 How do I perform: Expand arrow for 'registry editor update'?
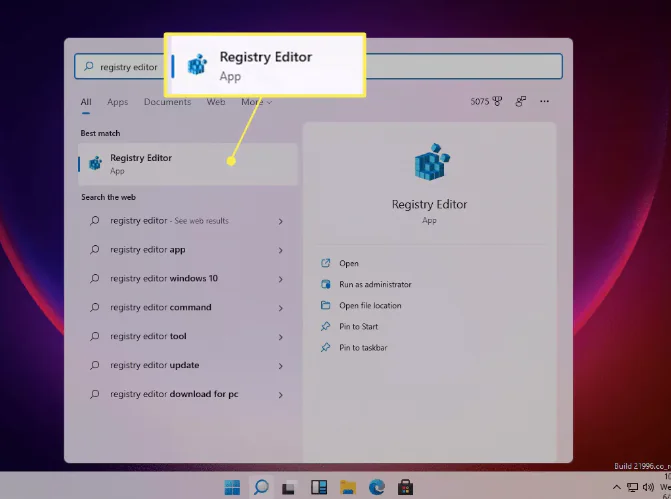click(x=281, y=366)
